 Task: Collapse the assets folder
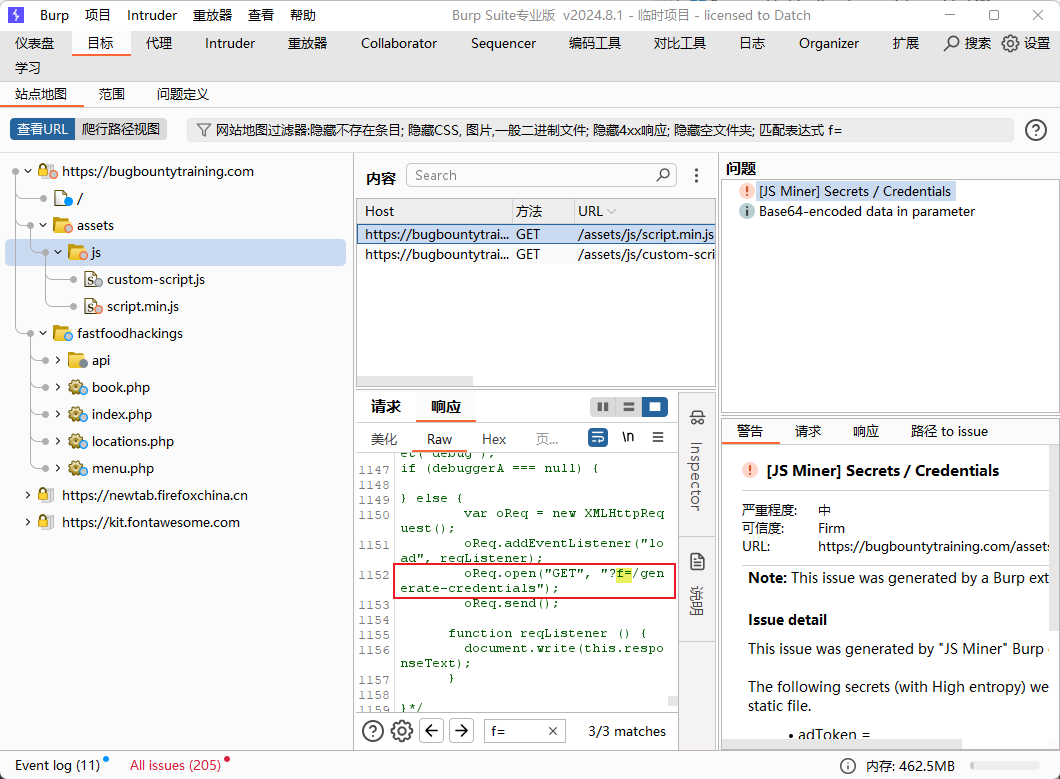pos(43,225)
